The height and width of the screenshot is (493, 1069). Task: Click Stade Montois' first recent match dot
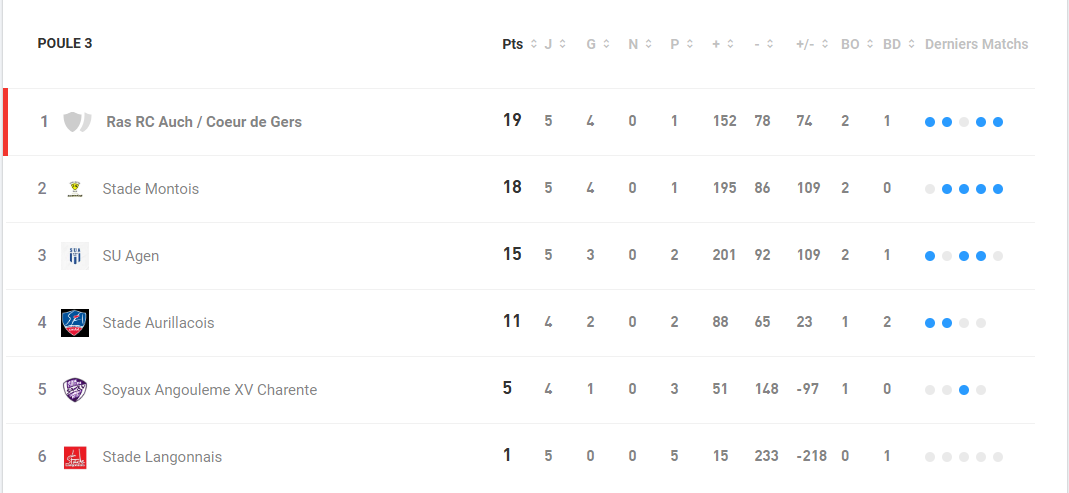[930, 189]
